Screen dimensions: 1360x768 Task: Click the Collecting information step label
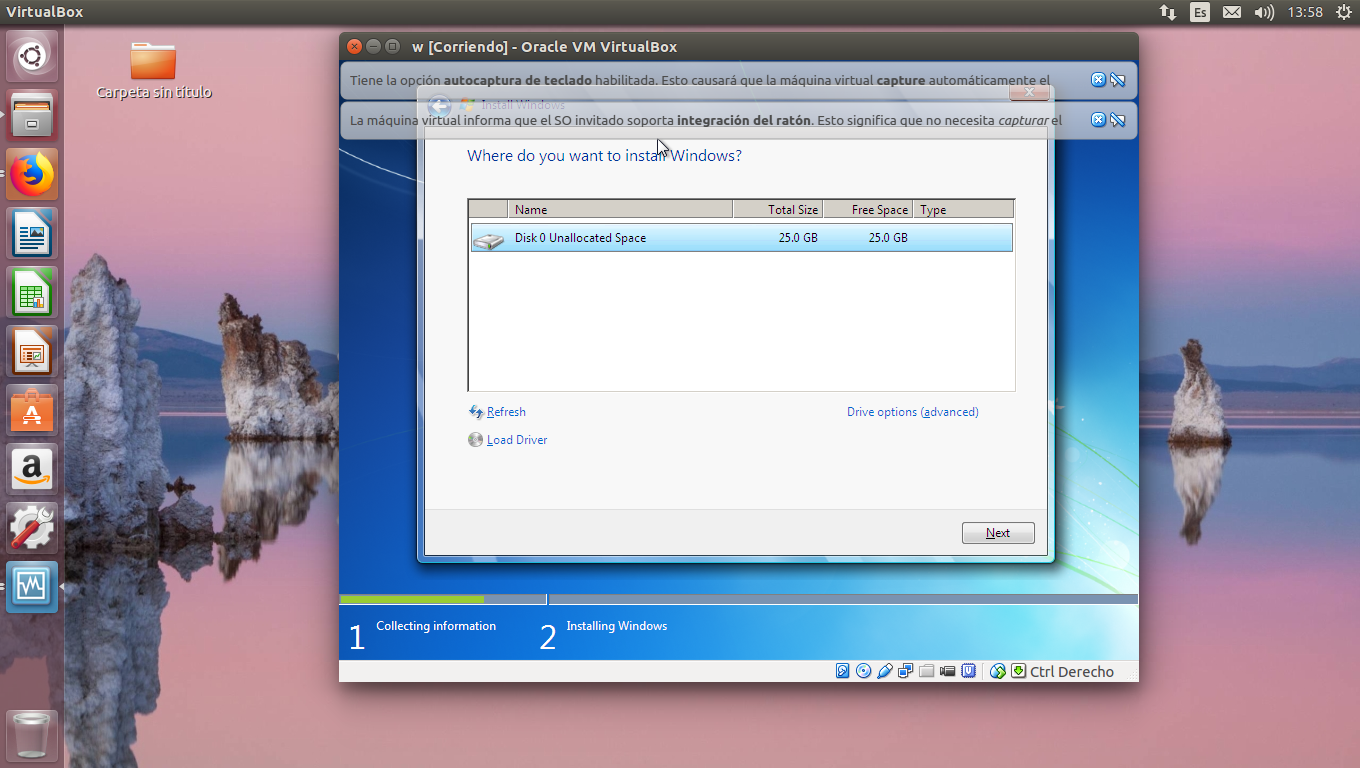pyautogui.click(x=436, y=626)
